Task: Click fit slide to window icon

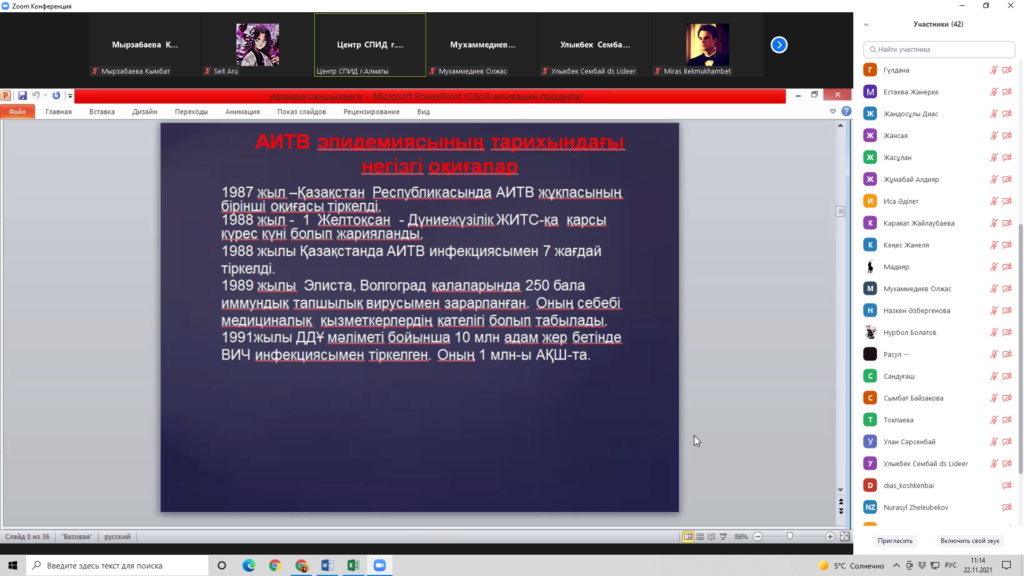Action: (x=844, y=537)
